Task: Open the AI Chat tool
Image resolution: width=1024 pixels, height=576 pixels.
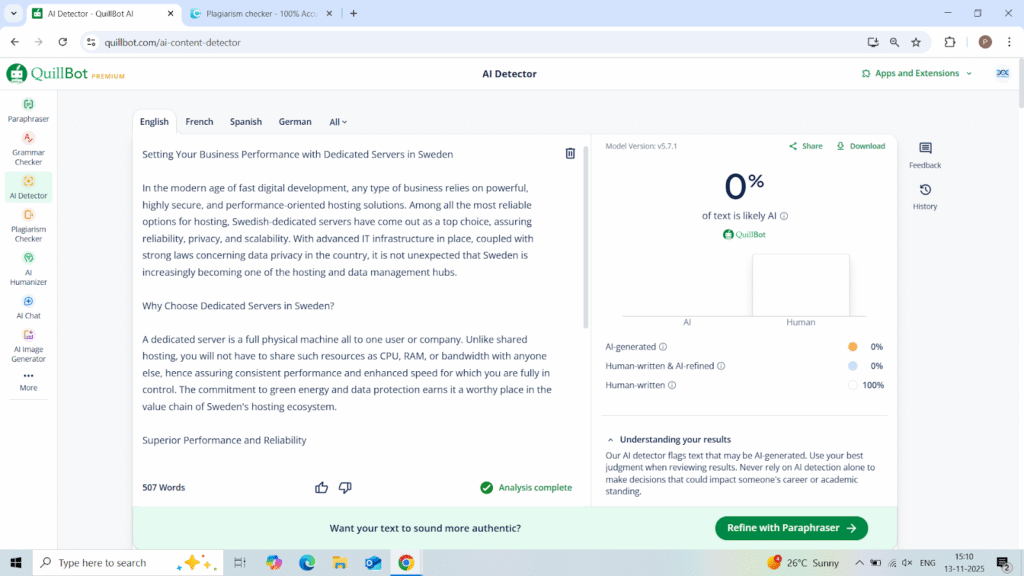Action: pyautogui.click(x=28, y=306)
